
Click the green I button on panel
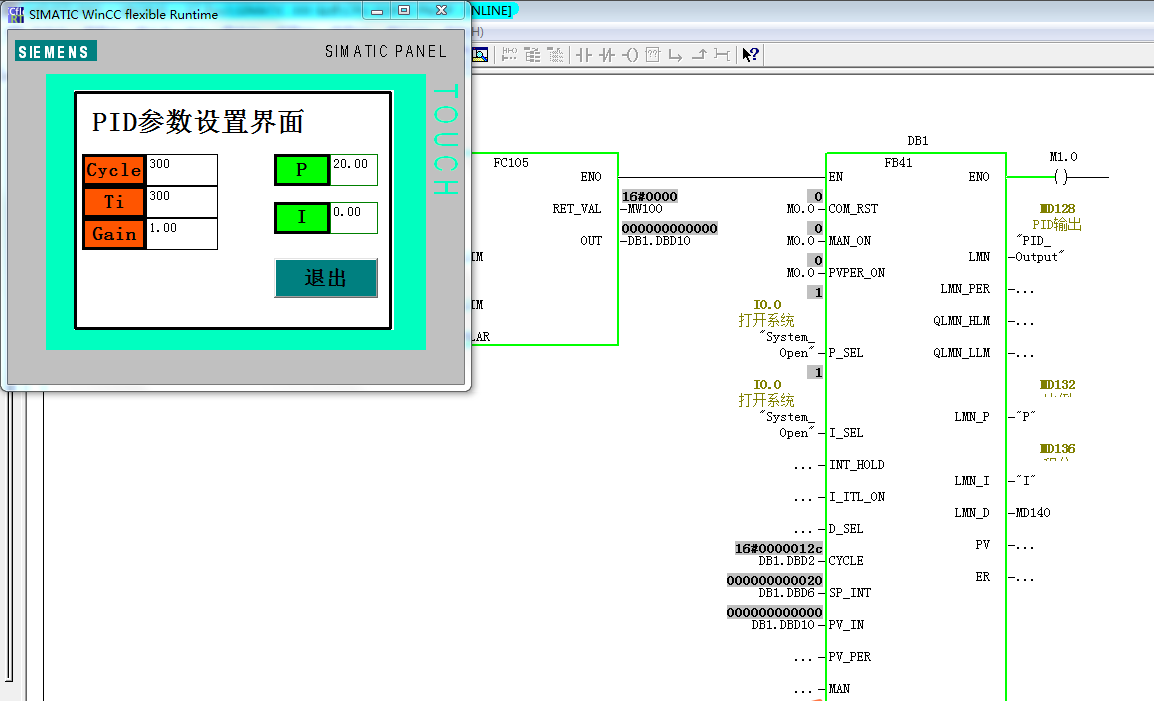tap(302, 217)
